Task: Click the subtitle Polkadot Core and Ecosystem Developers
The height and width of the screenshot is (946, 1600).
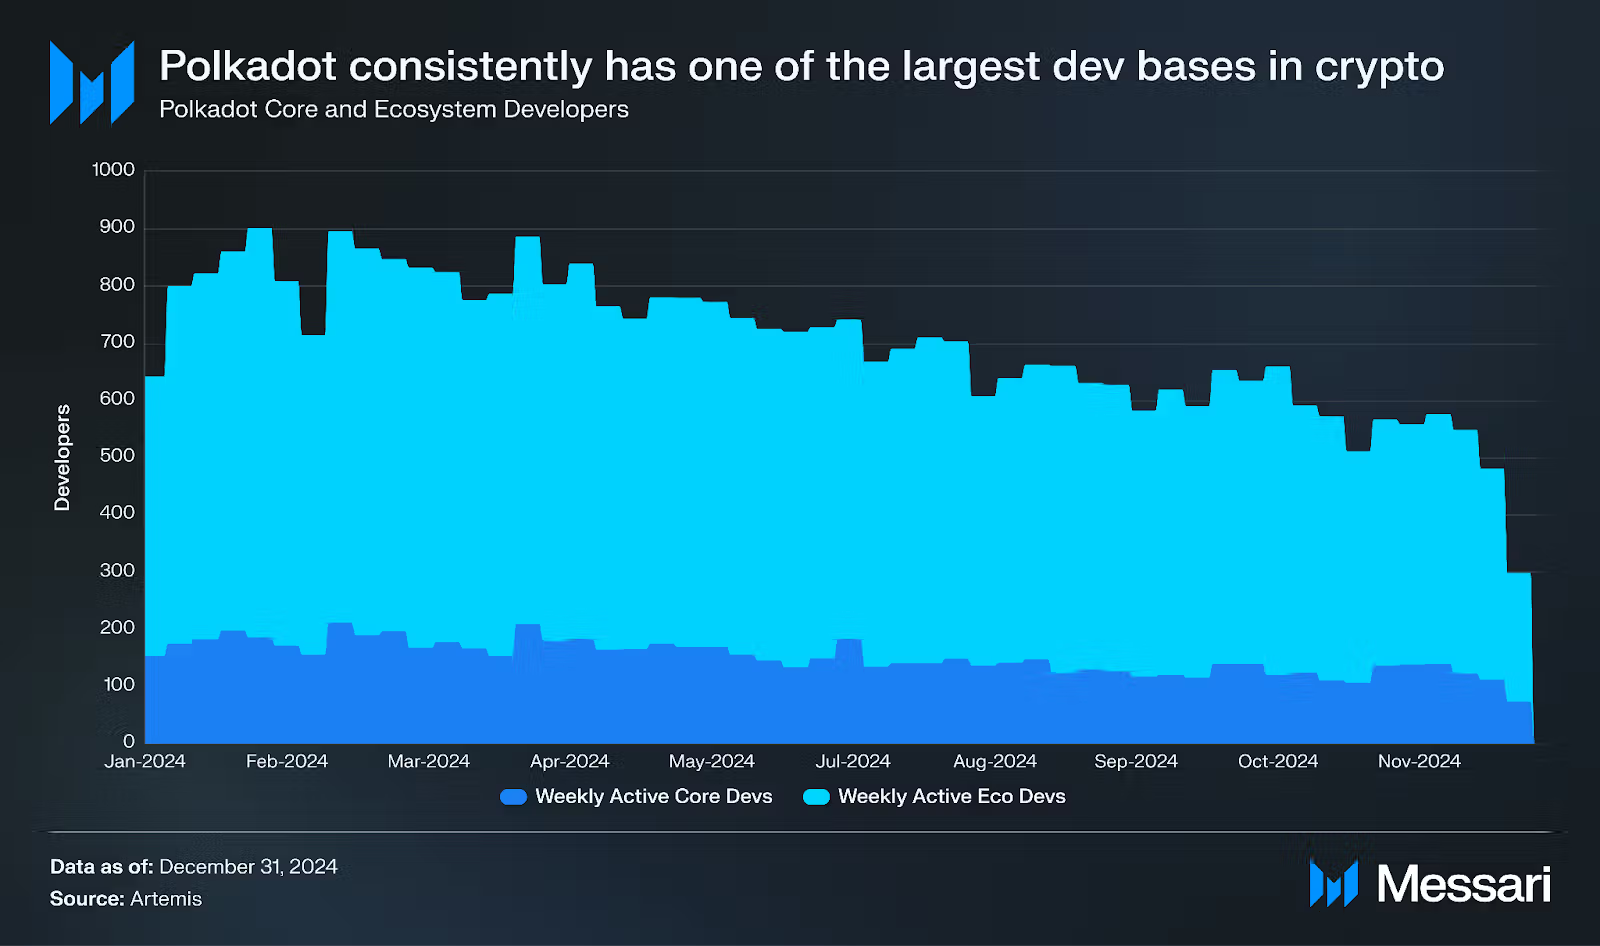Action: pos(394,110)
